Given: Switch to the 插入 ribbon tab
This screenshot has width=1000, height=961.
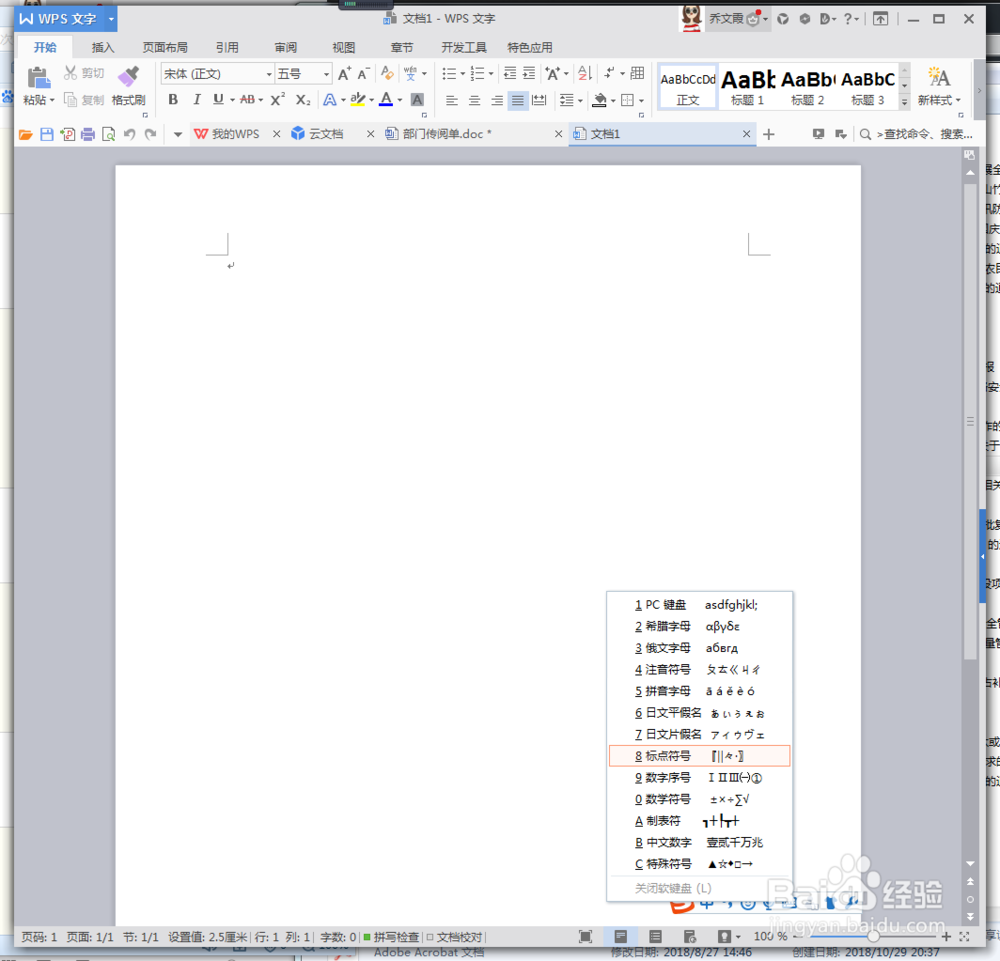Looking at the screenshot, I should 103,47.
